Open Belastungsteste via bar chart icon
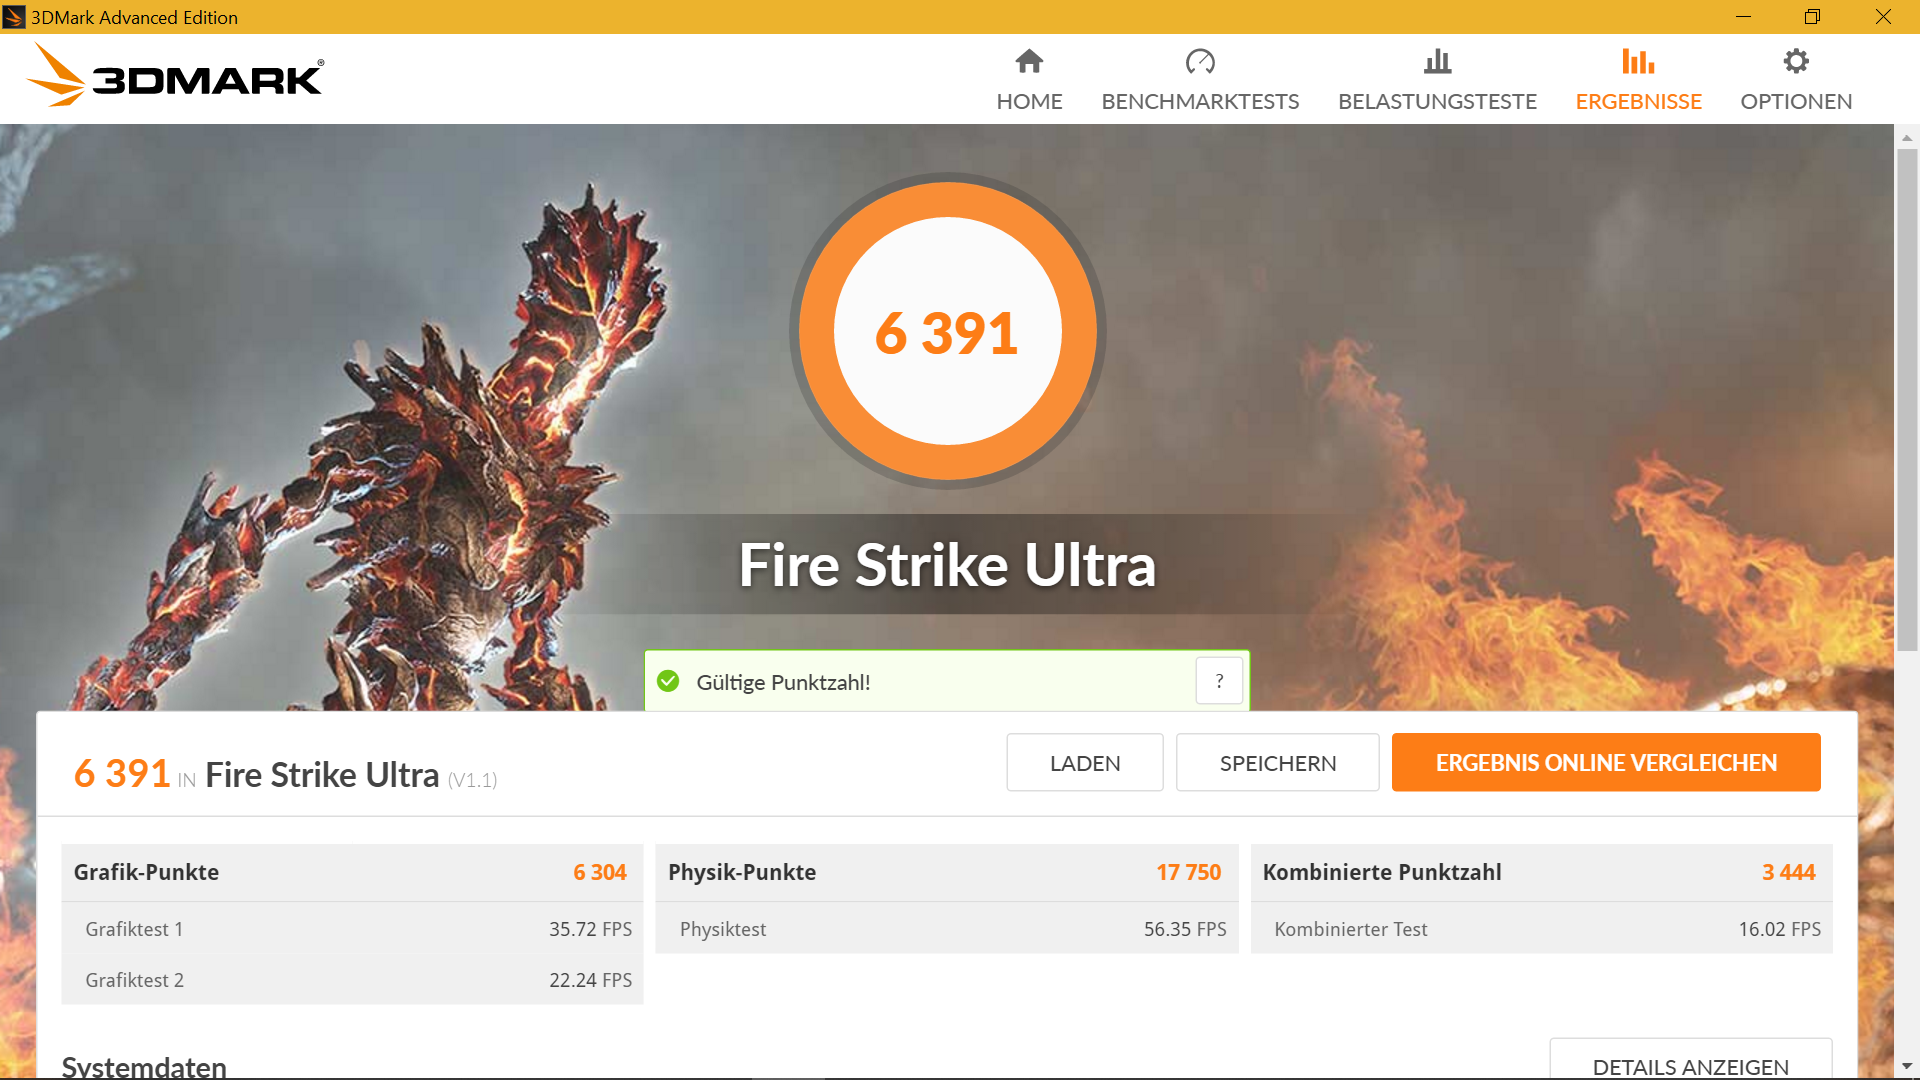This screenshot has width=1920, height=1080. 1437,62
